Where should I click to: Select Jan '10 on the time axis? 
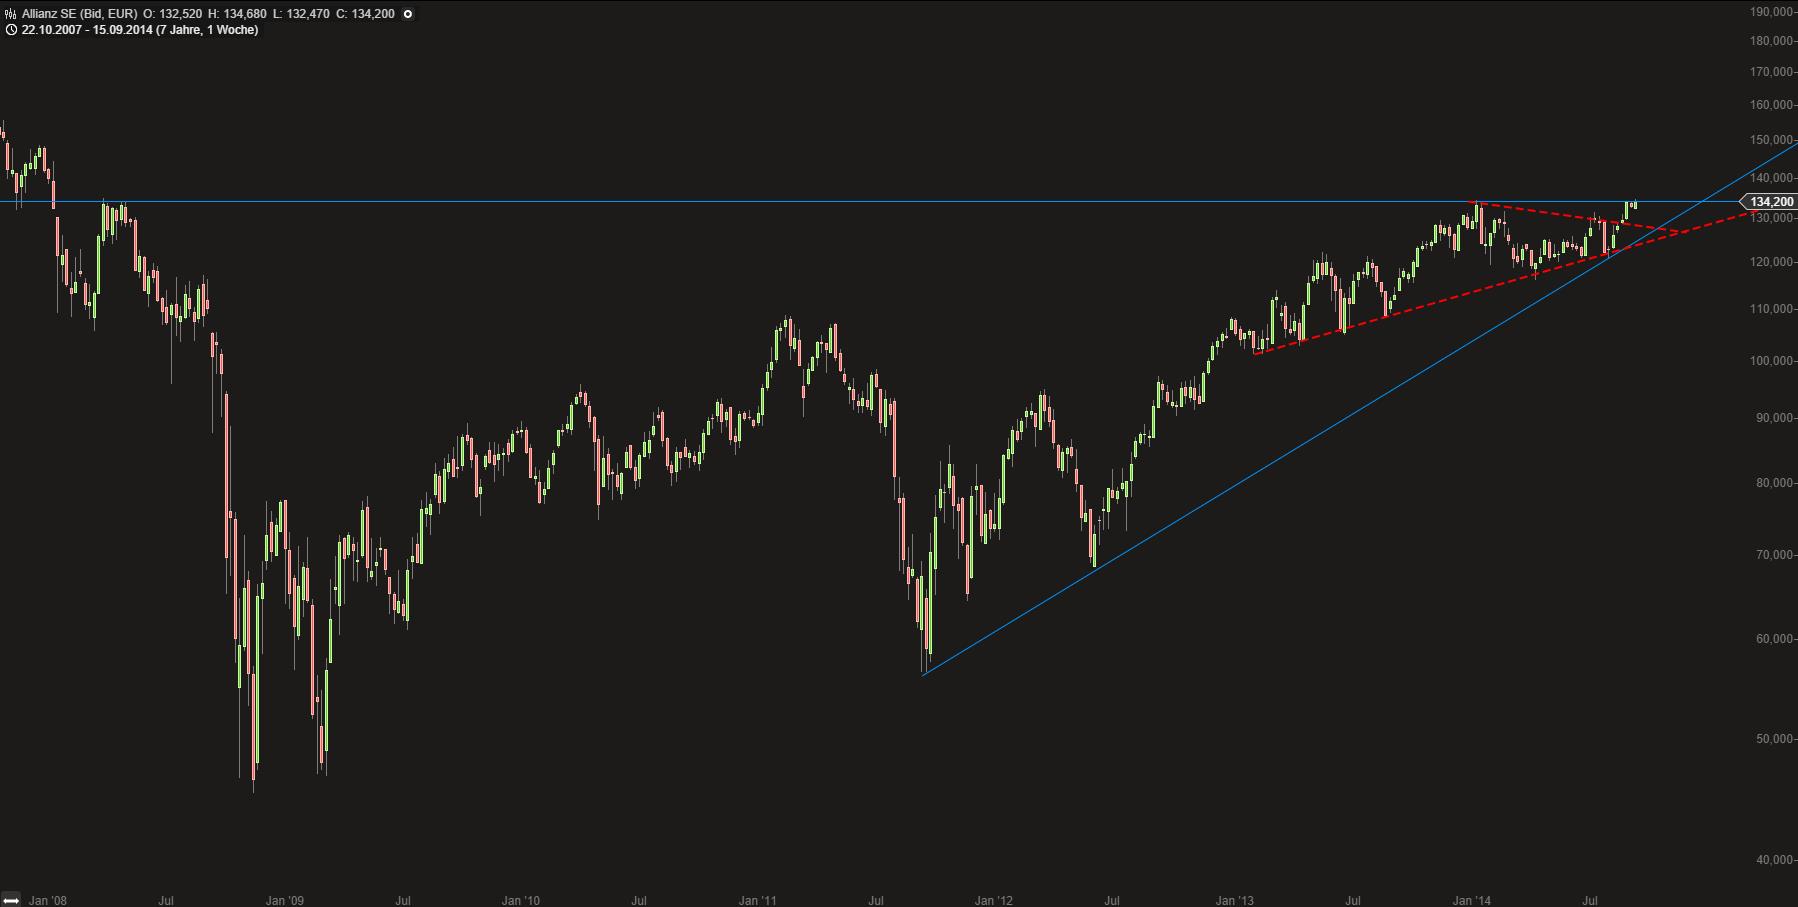(x=520, y=900)
